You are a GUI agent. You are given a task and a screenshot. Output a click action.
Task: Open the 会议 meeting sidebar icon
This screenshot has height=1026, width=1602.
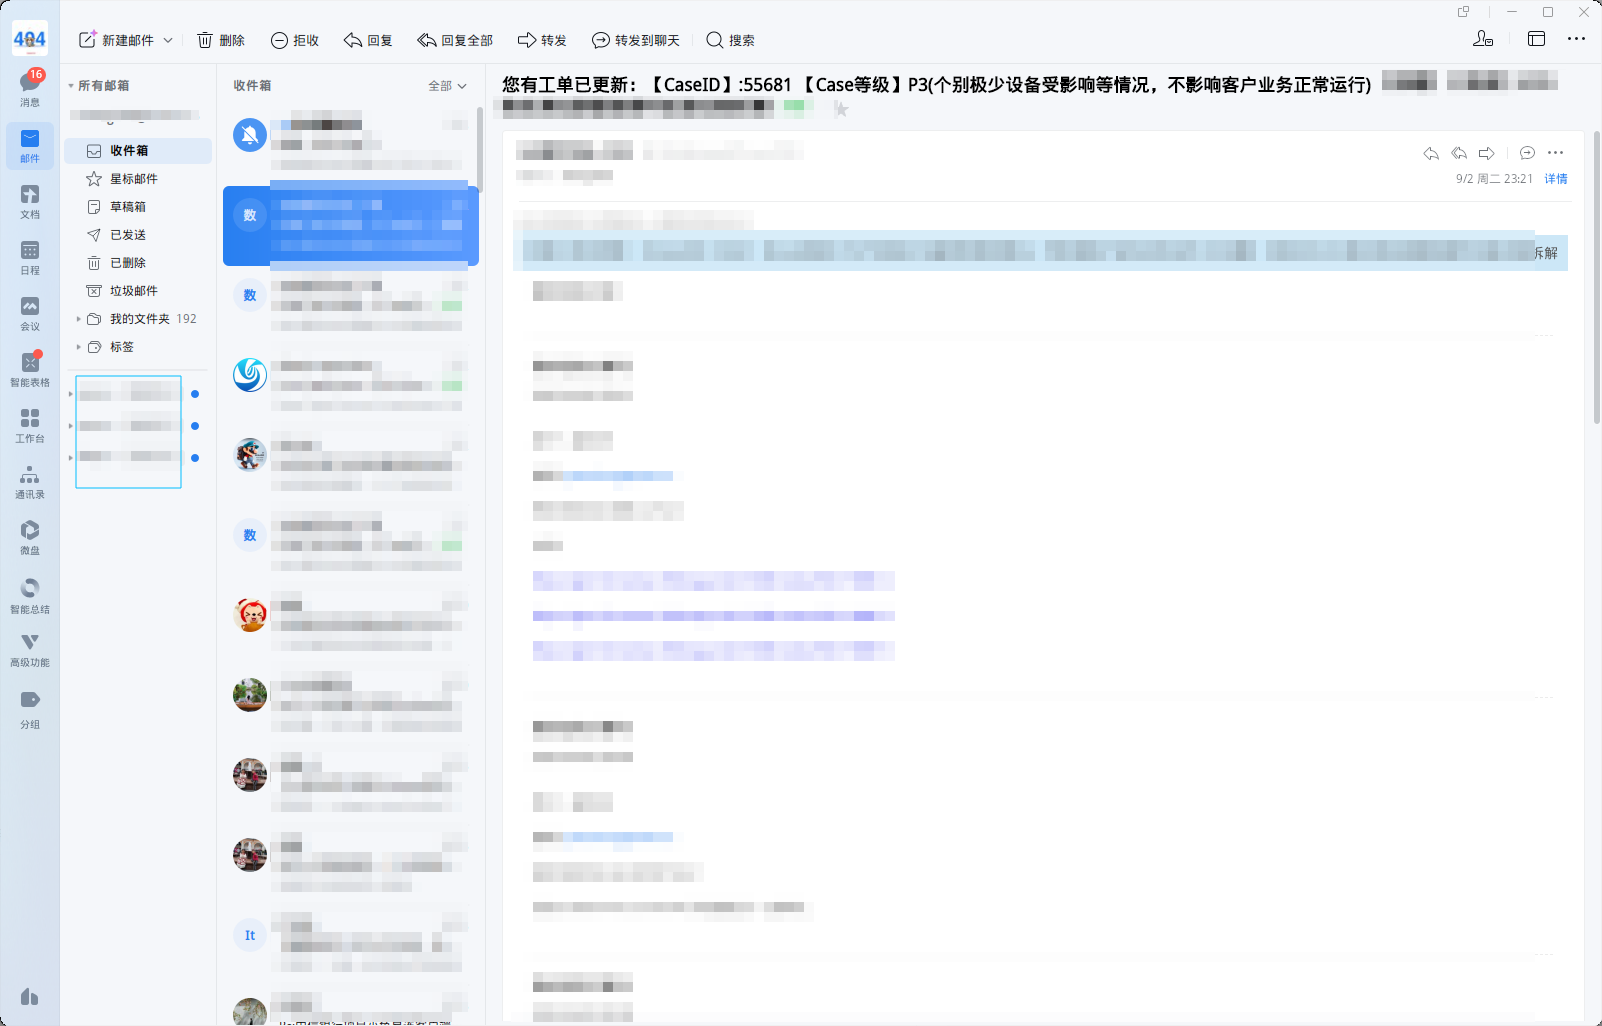pos(30,313)
